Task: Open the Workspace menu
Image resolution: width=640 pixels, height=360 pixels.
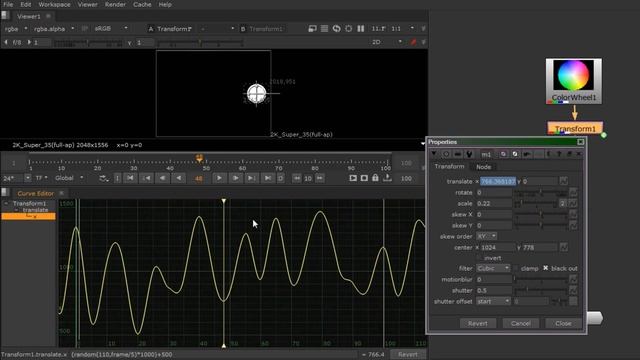Action: (x=54, y=4)
